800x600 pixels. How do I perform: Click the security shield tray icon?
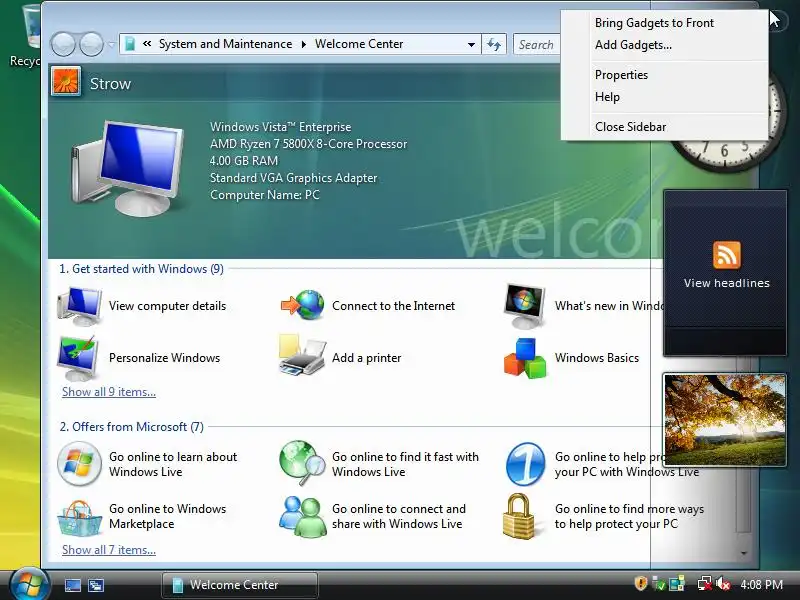point(641,583)
